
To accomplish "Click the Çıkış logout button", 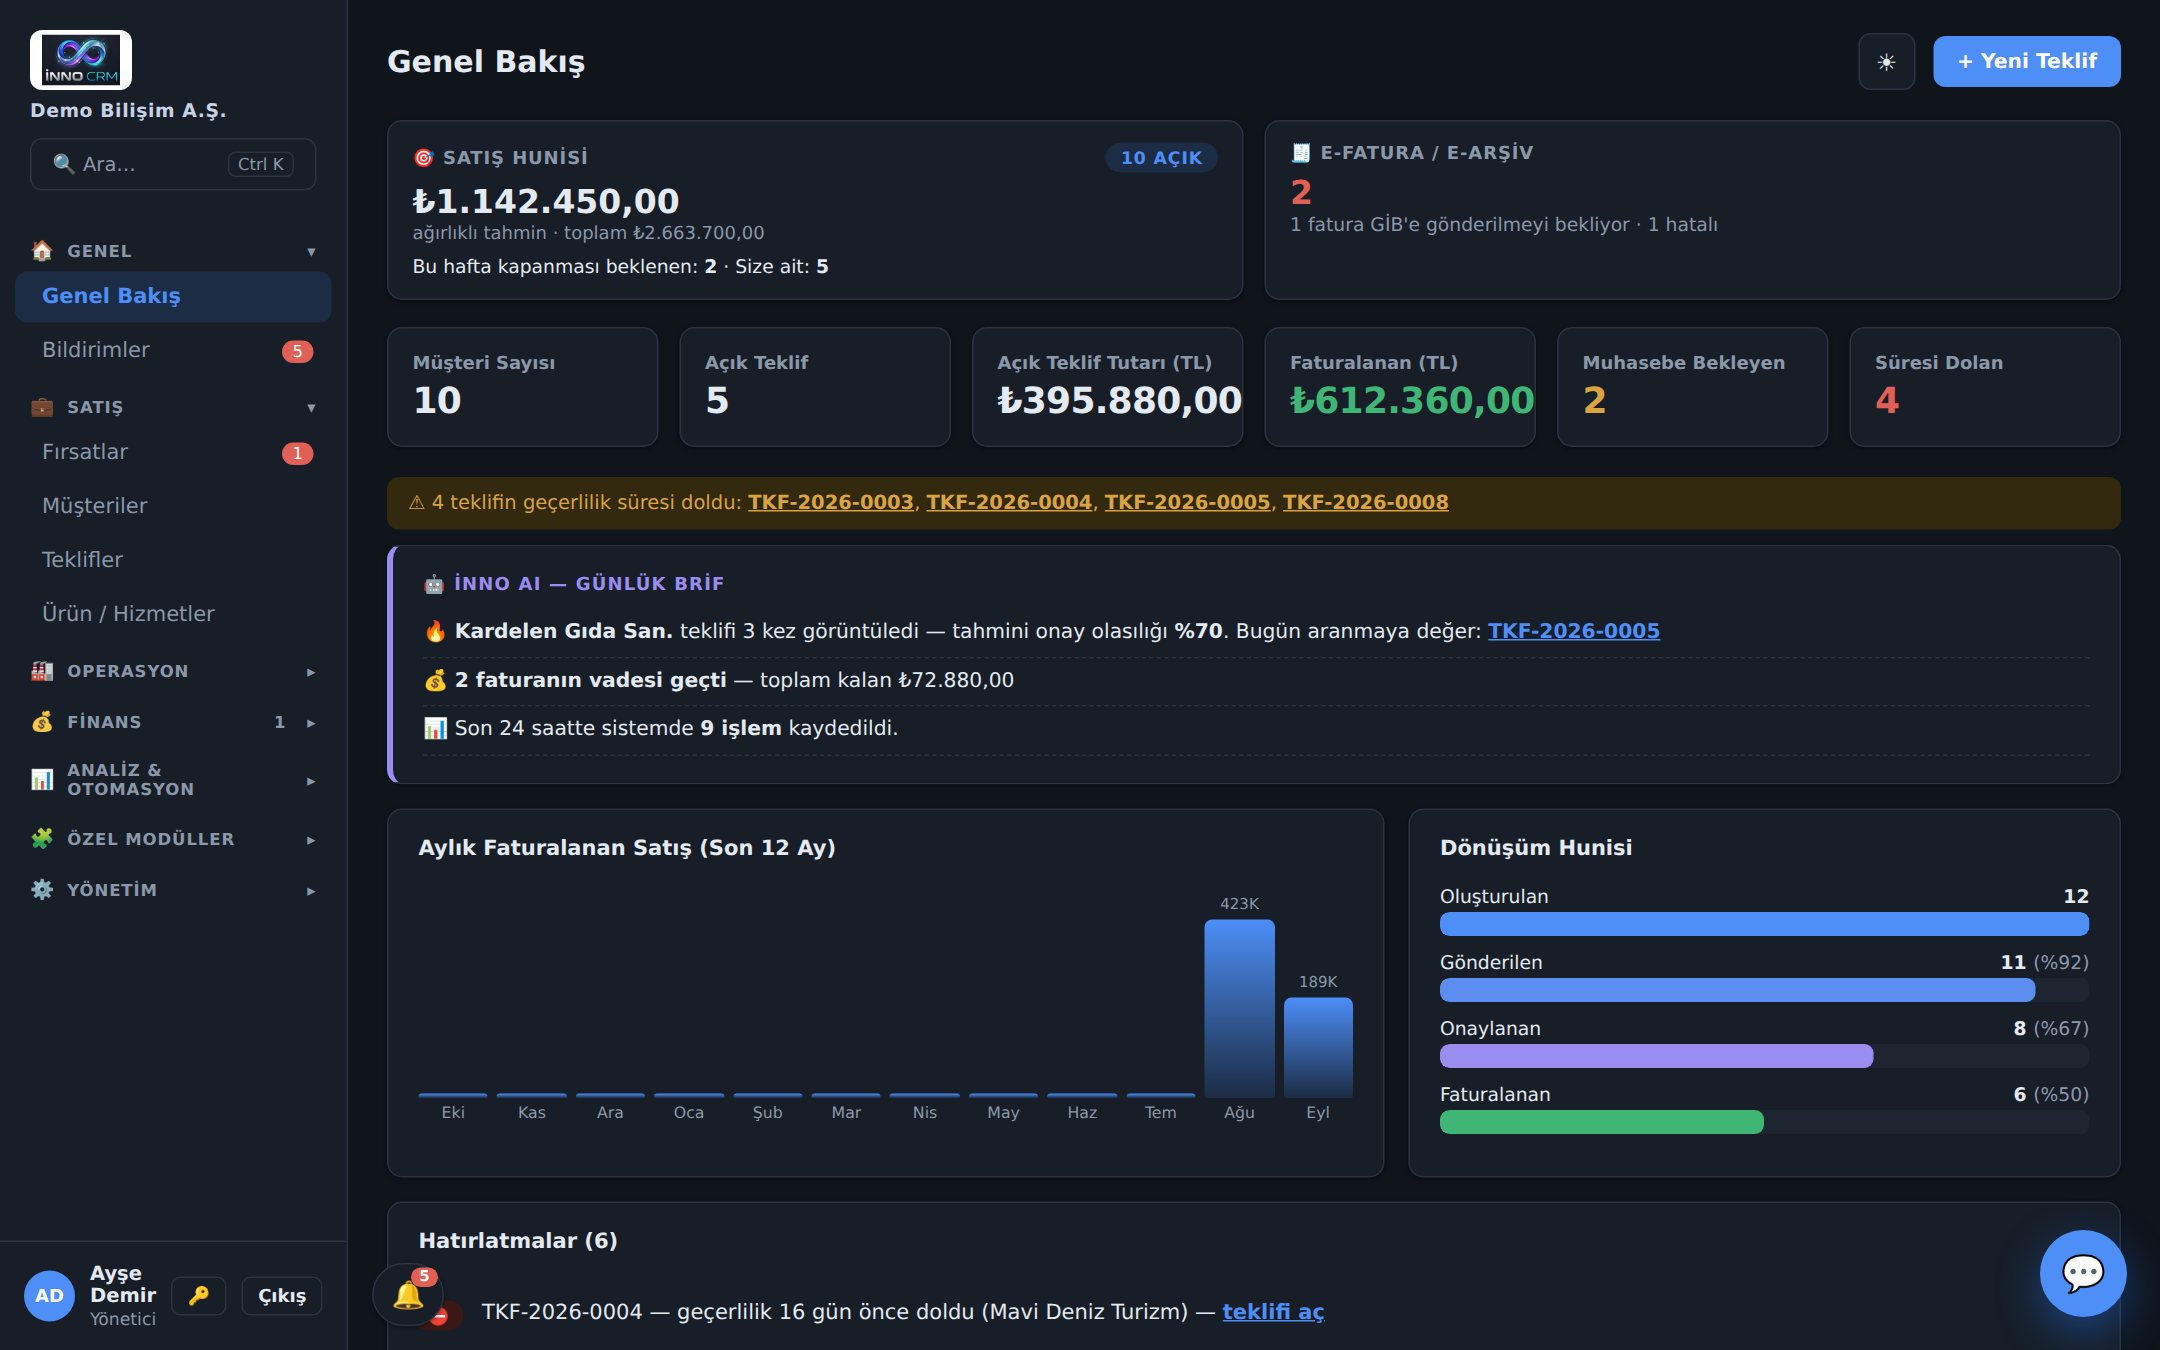I will pyautogui.click(x=282, y=1296).
